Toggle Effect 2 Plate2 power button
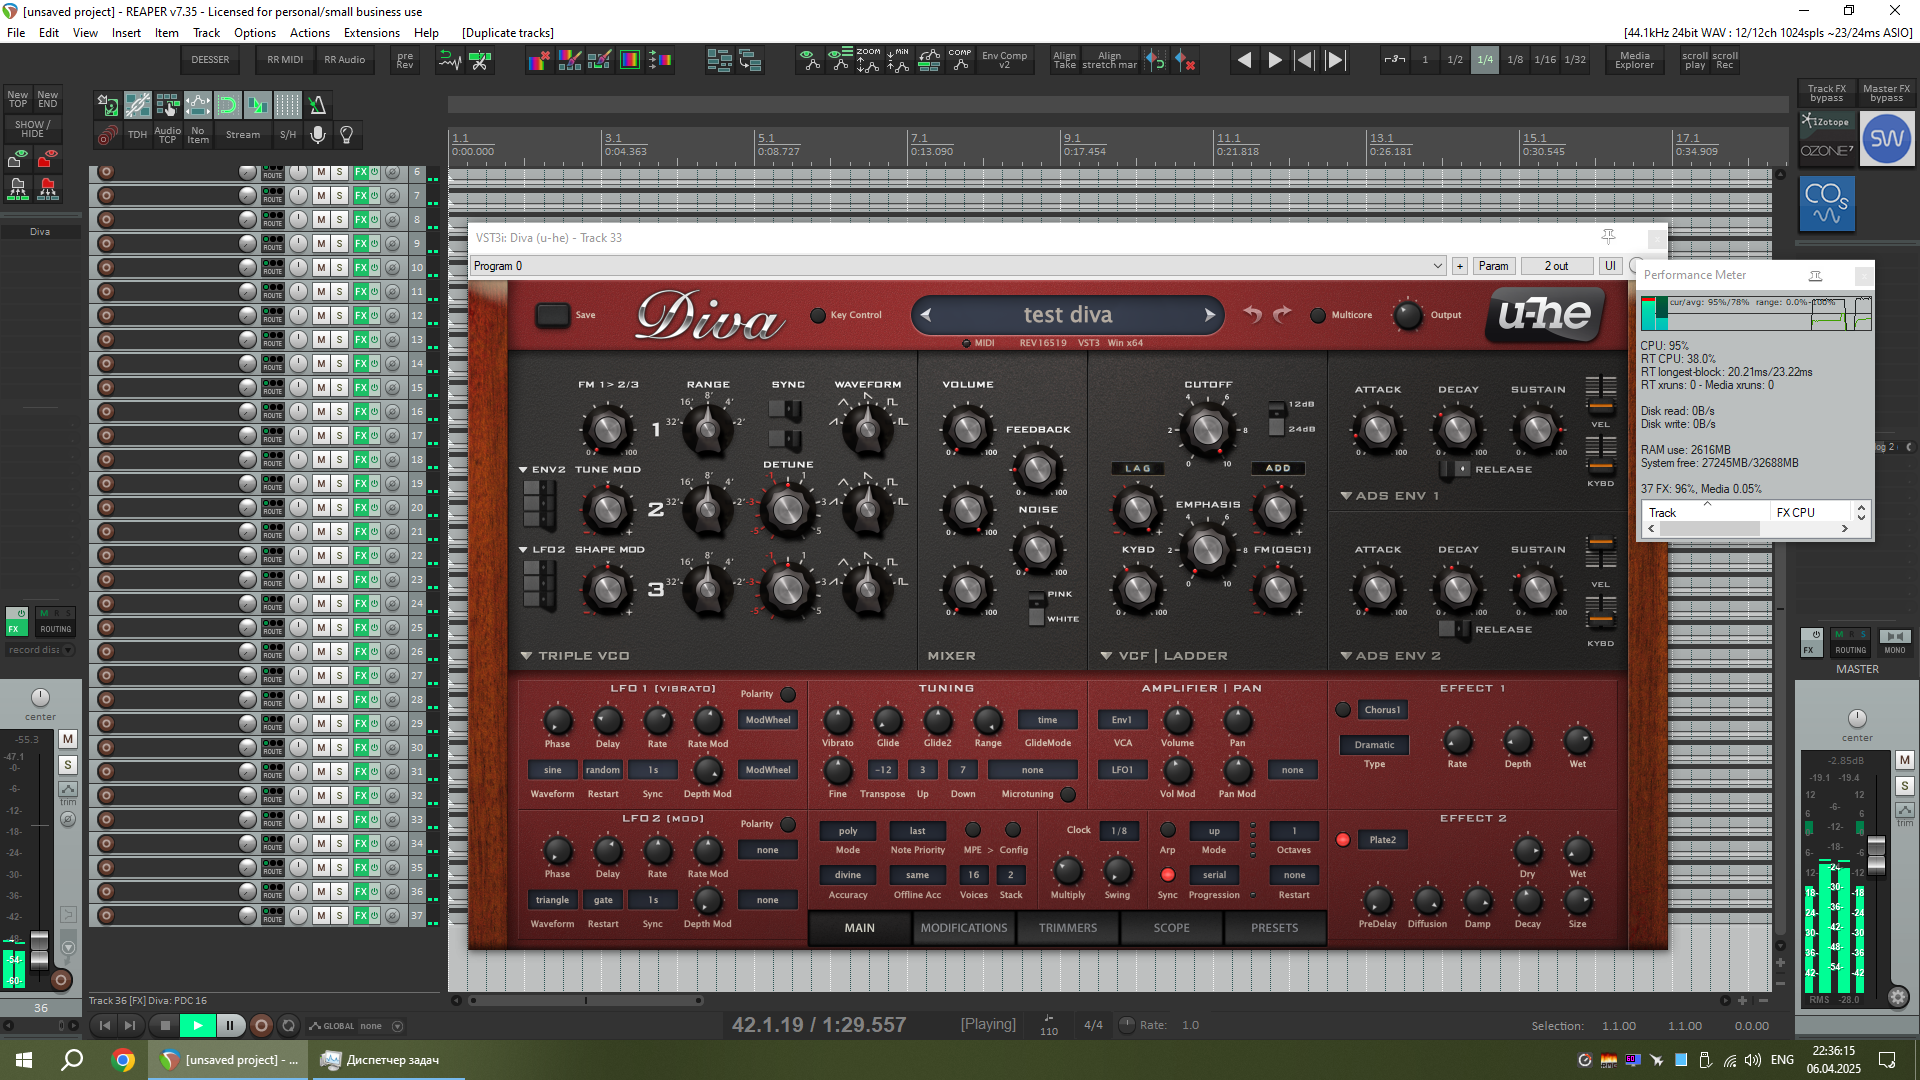This screenshot has height=1080, width=1920. click(1343, 840)
